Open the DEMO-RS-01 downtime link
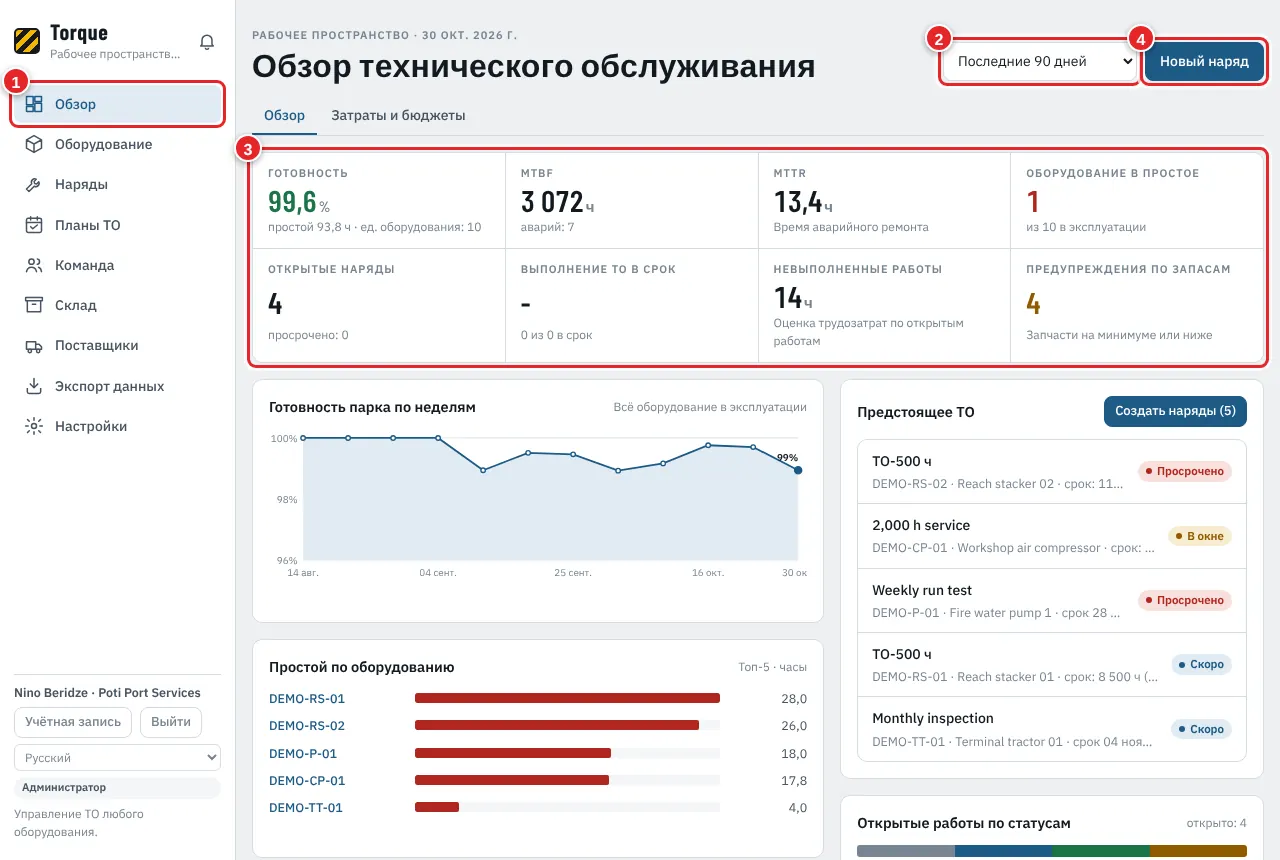Viewport: 1280px width, 860px height. [x=307, y=698]
